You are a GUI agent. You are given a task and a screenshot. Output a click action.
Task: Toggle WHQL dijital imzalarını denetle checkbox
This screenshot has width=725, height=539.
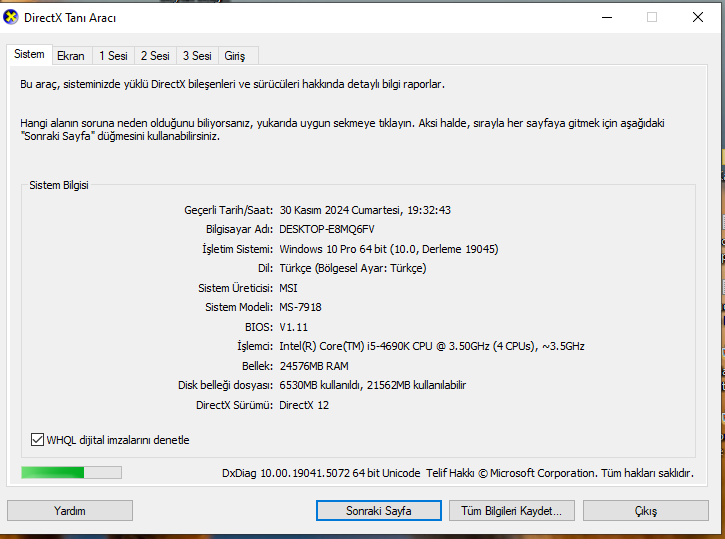click(x=37, y=440)
